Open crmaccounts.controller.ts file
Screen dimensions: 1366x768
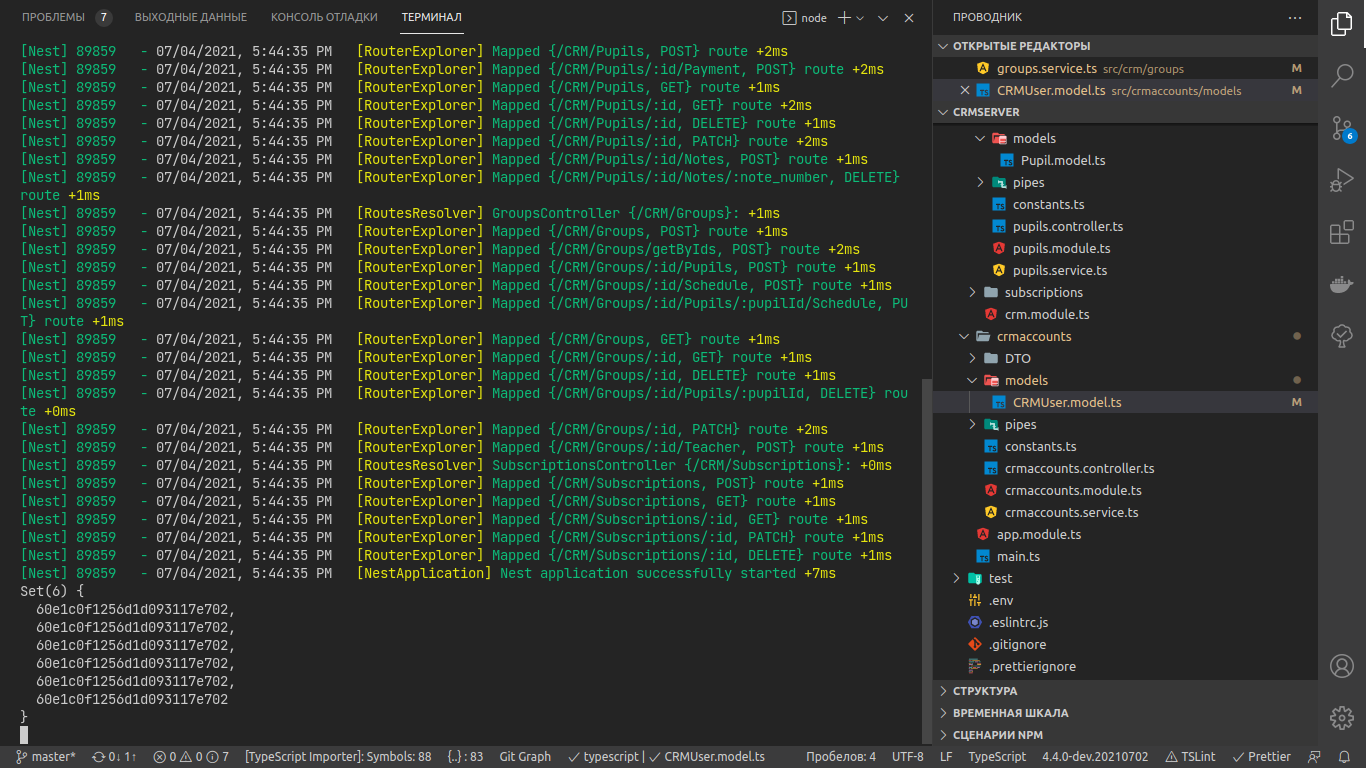pos(1125,468)
